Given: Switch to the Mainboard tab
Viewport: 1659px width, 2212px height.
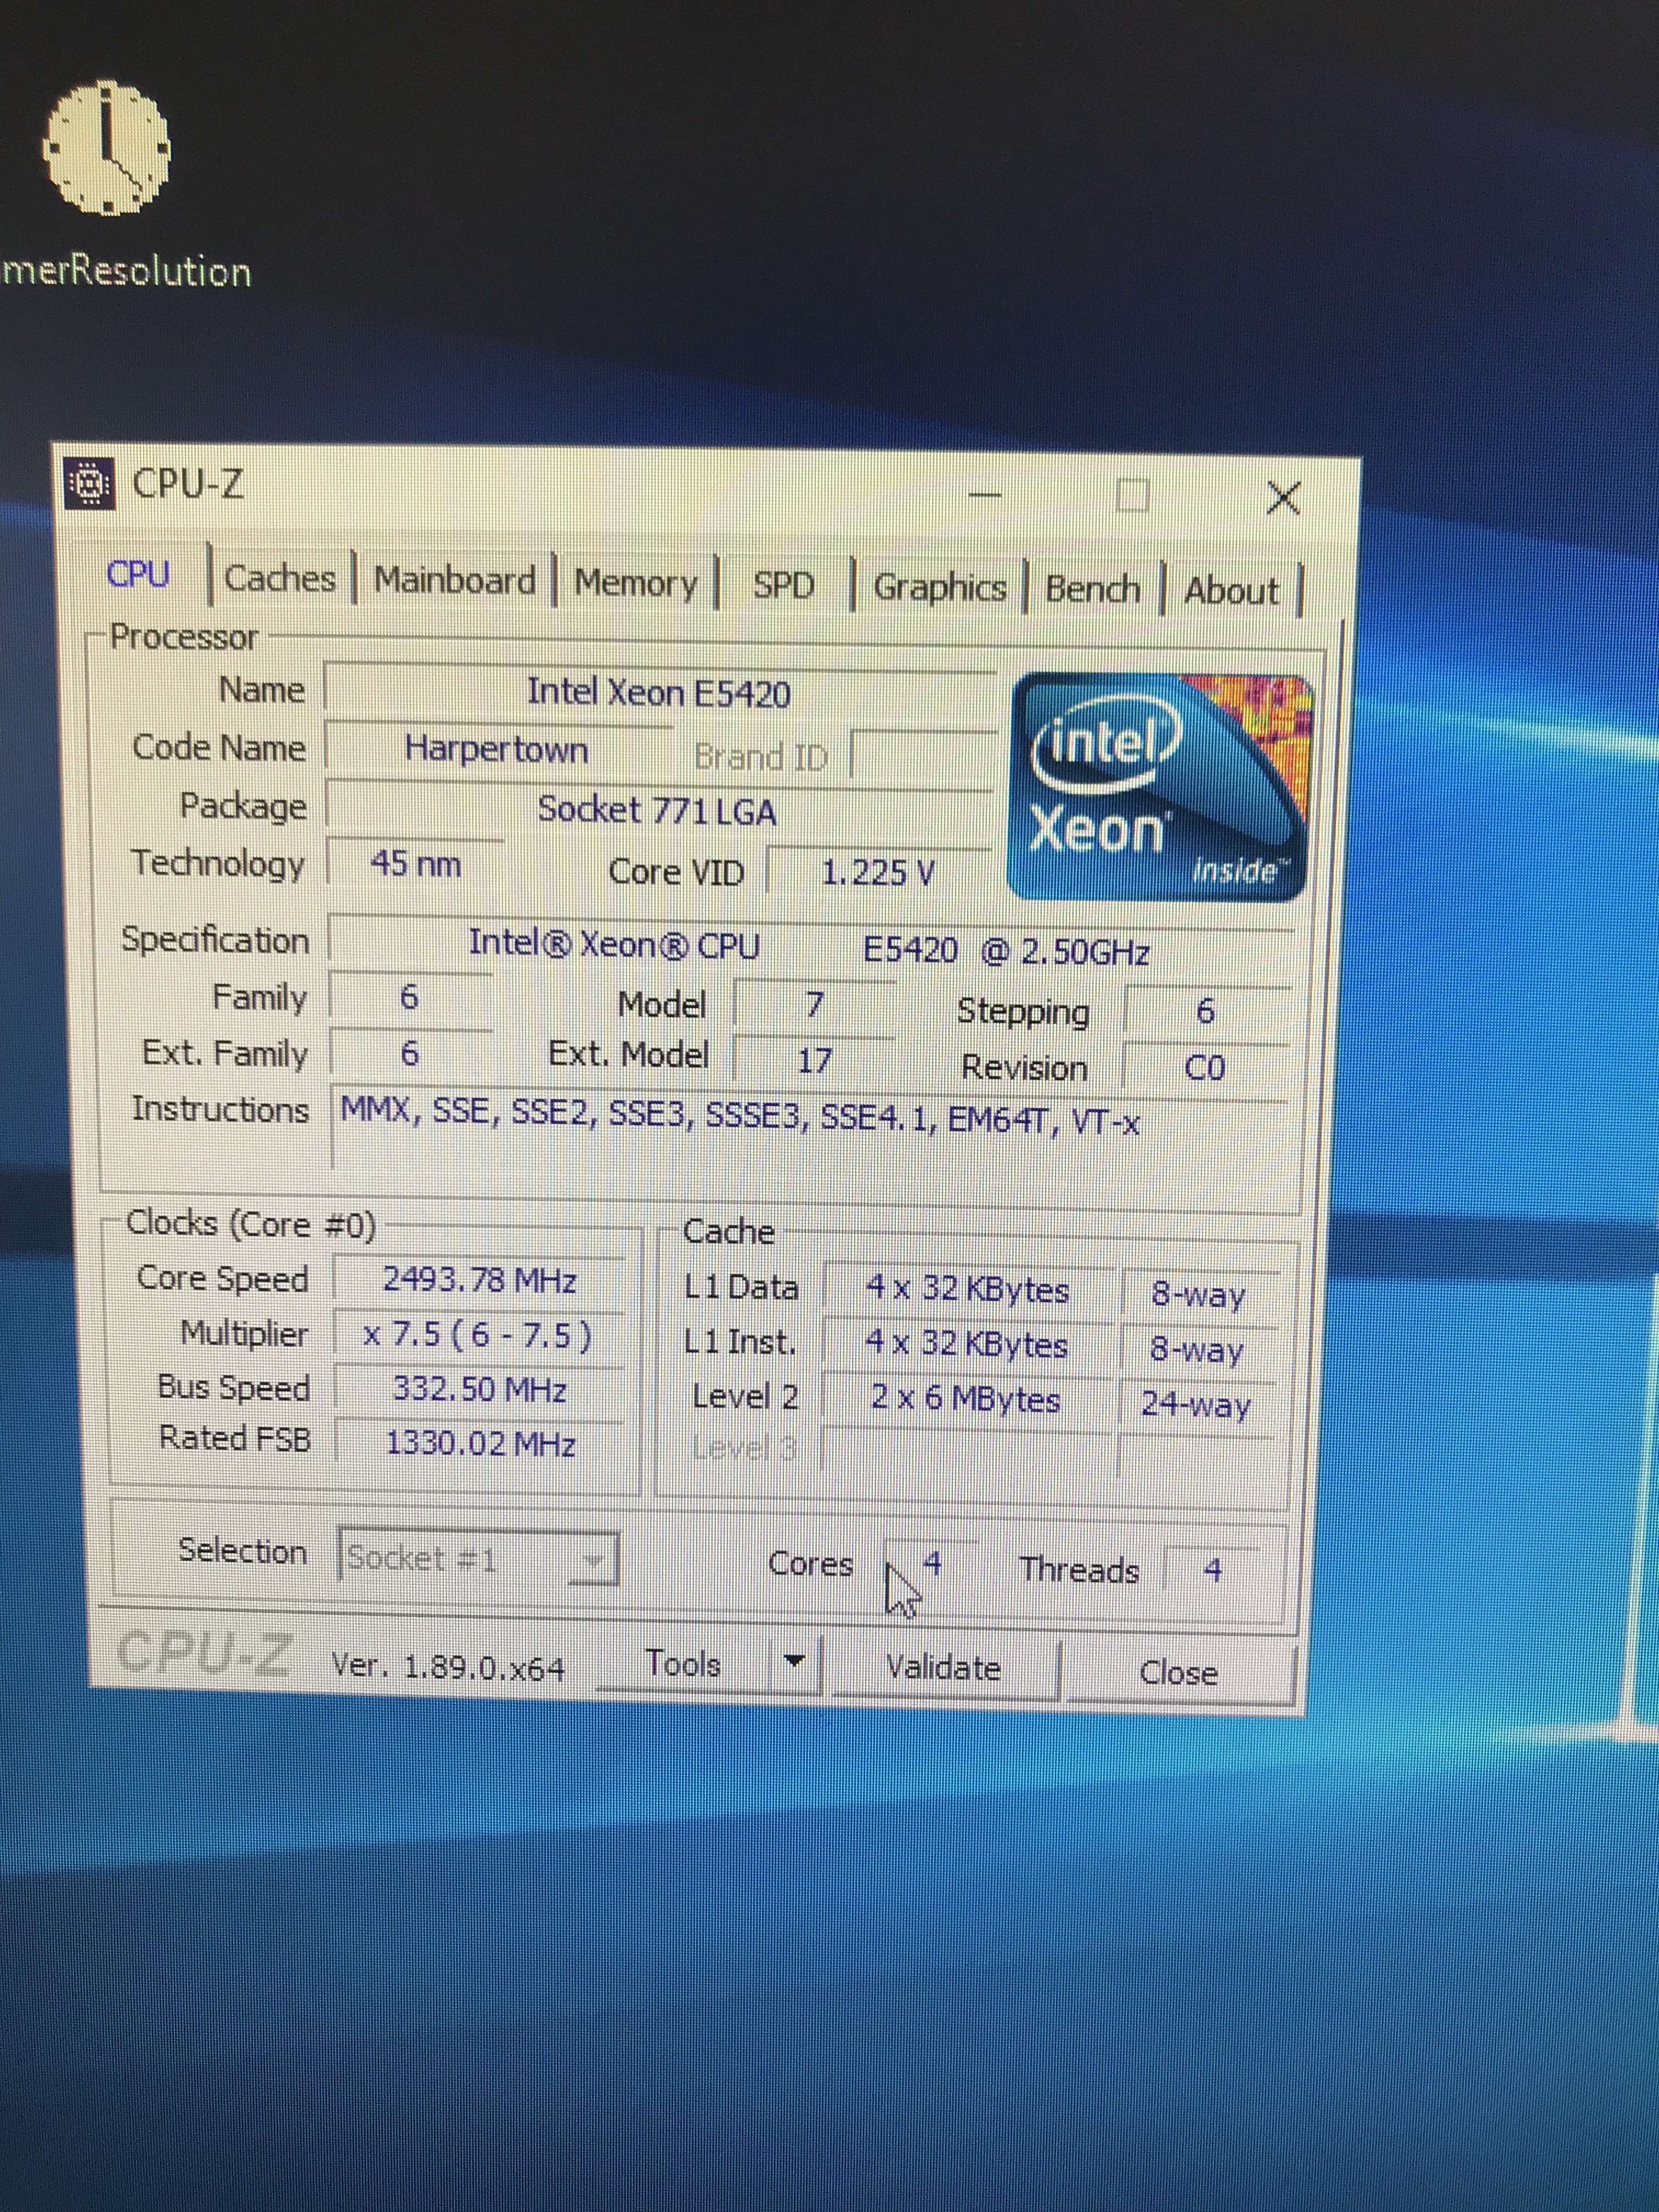Looking at the screenshot, I should pos(454,580).
